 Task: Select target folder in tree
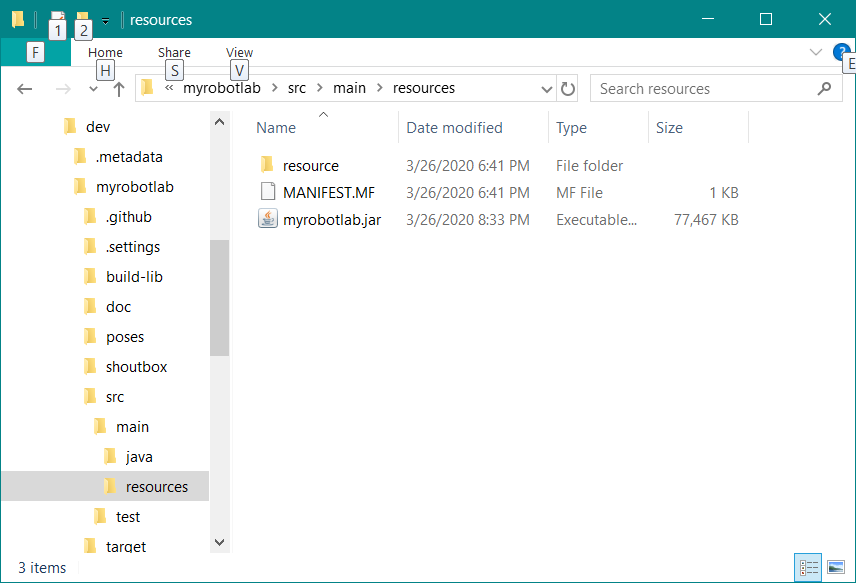[x=126, y=546]
